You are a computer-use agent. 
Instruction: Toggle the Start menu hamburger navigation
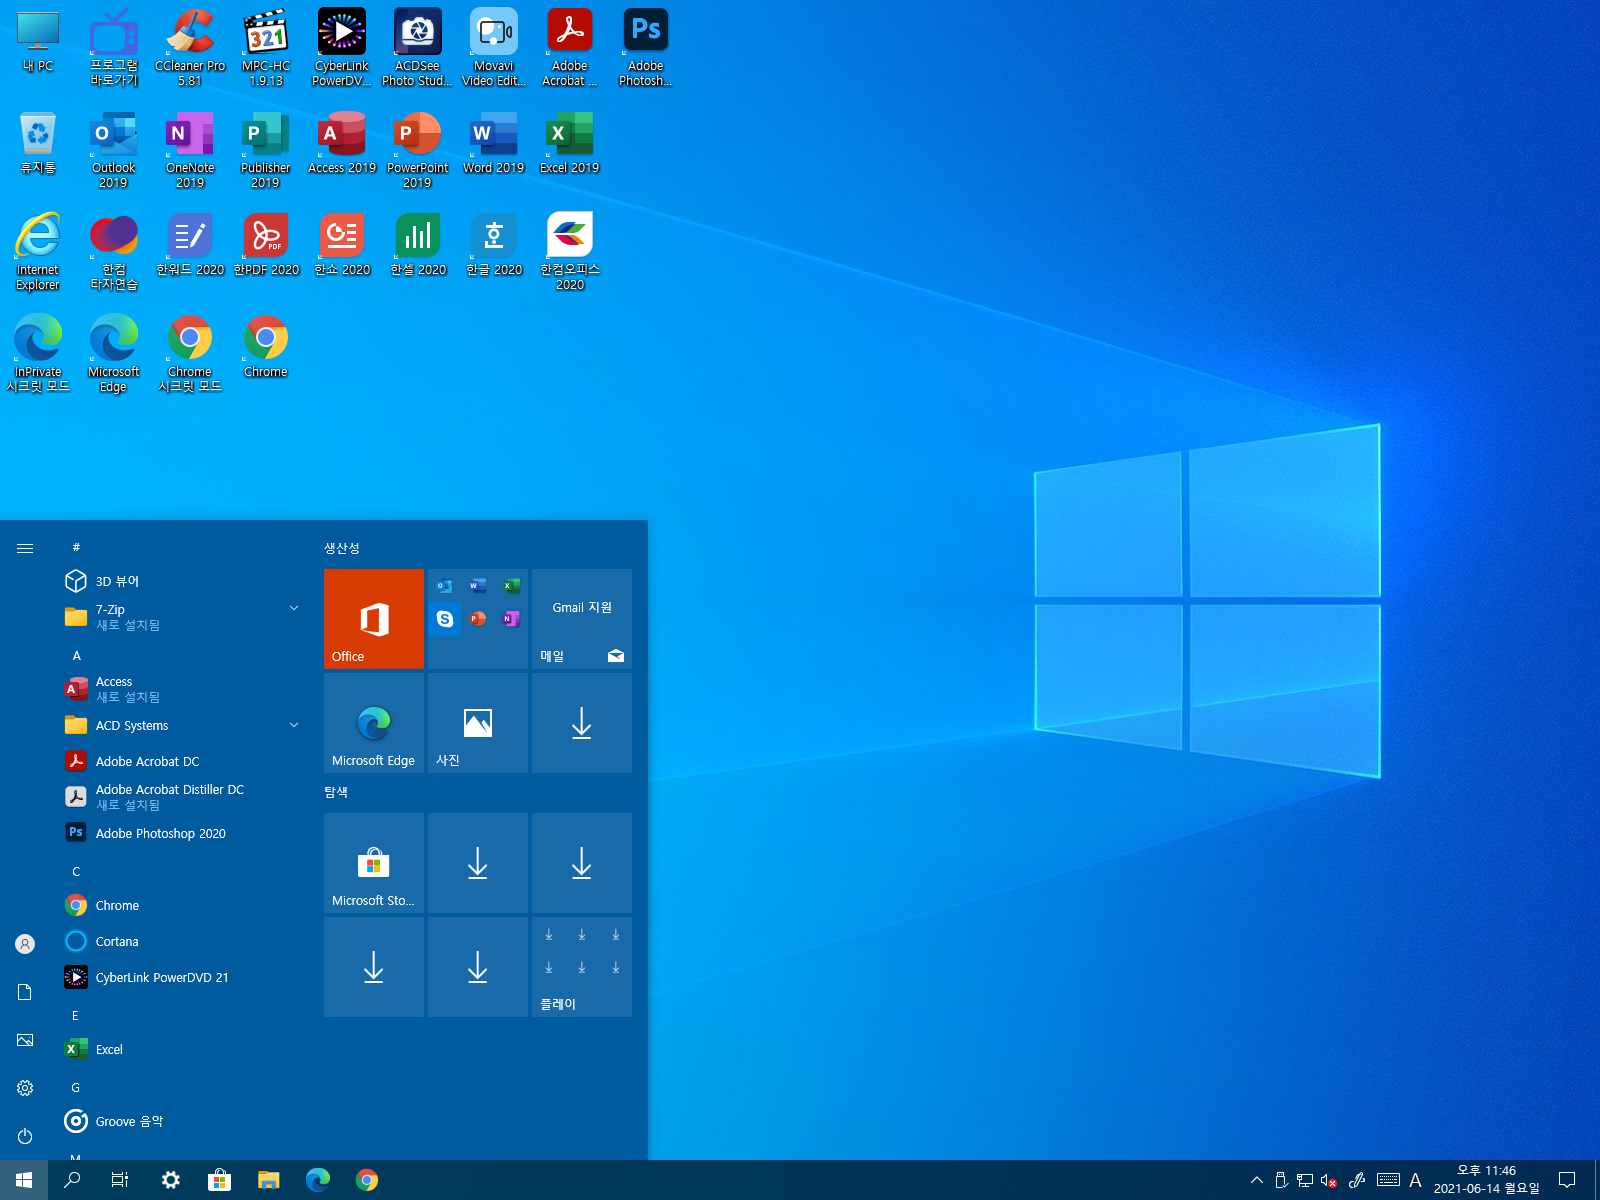click(25, 548)
